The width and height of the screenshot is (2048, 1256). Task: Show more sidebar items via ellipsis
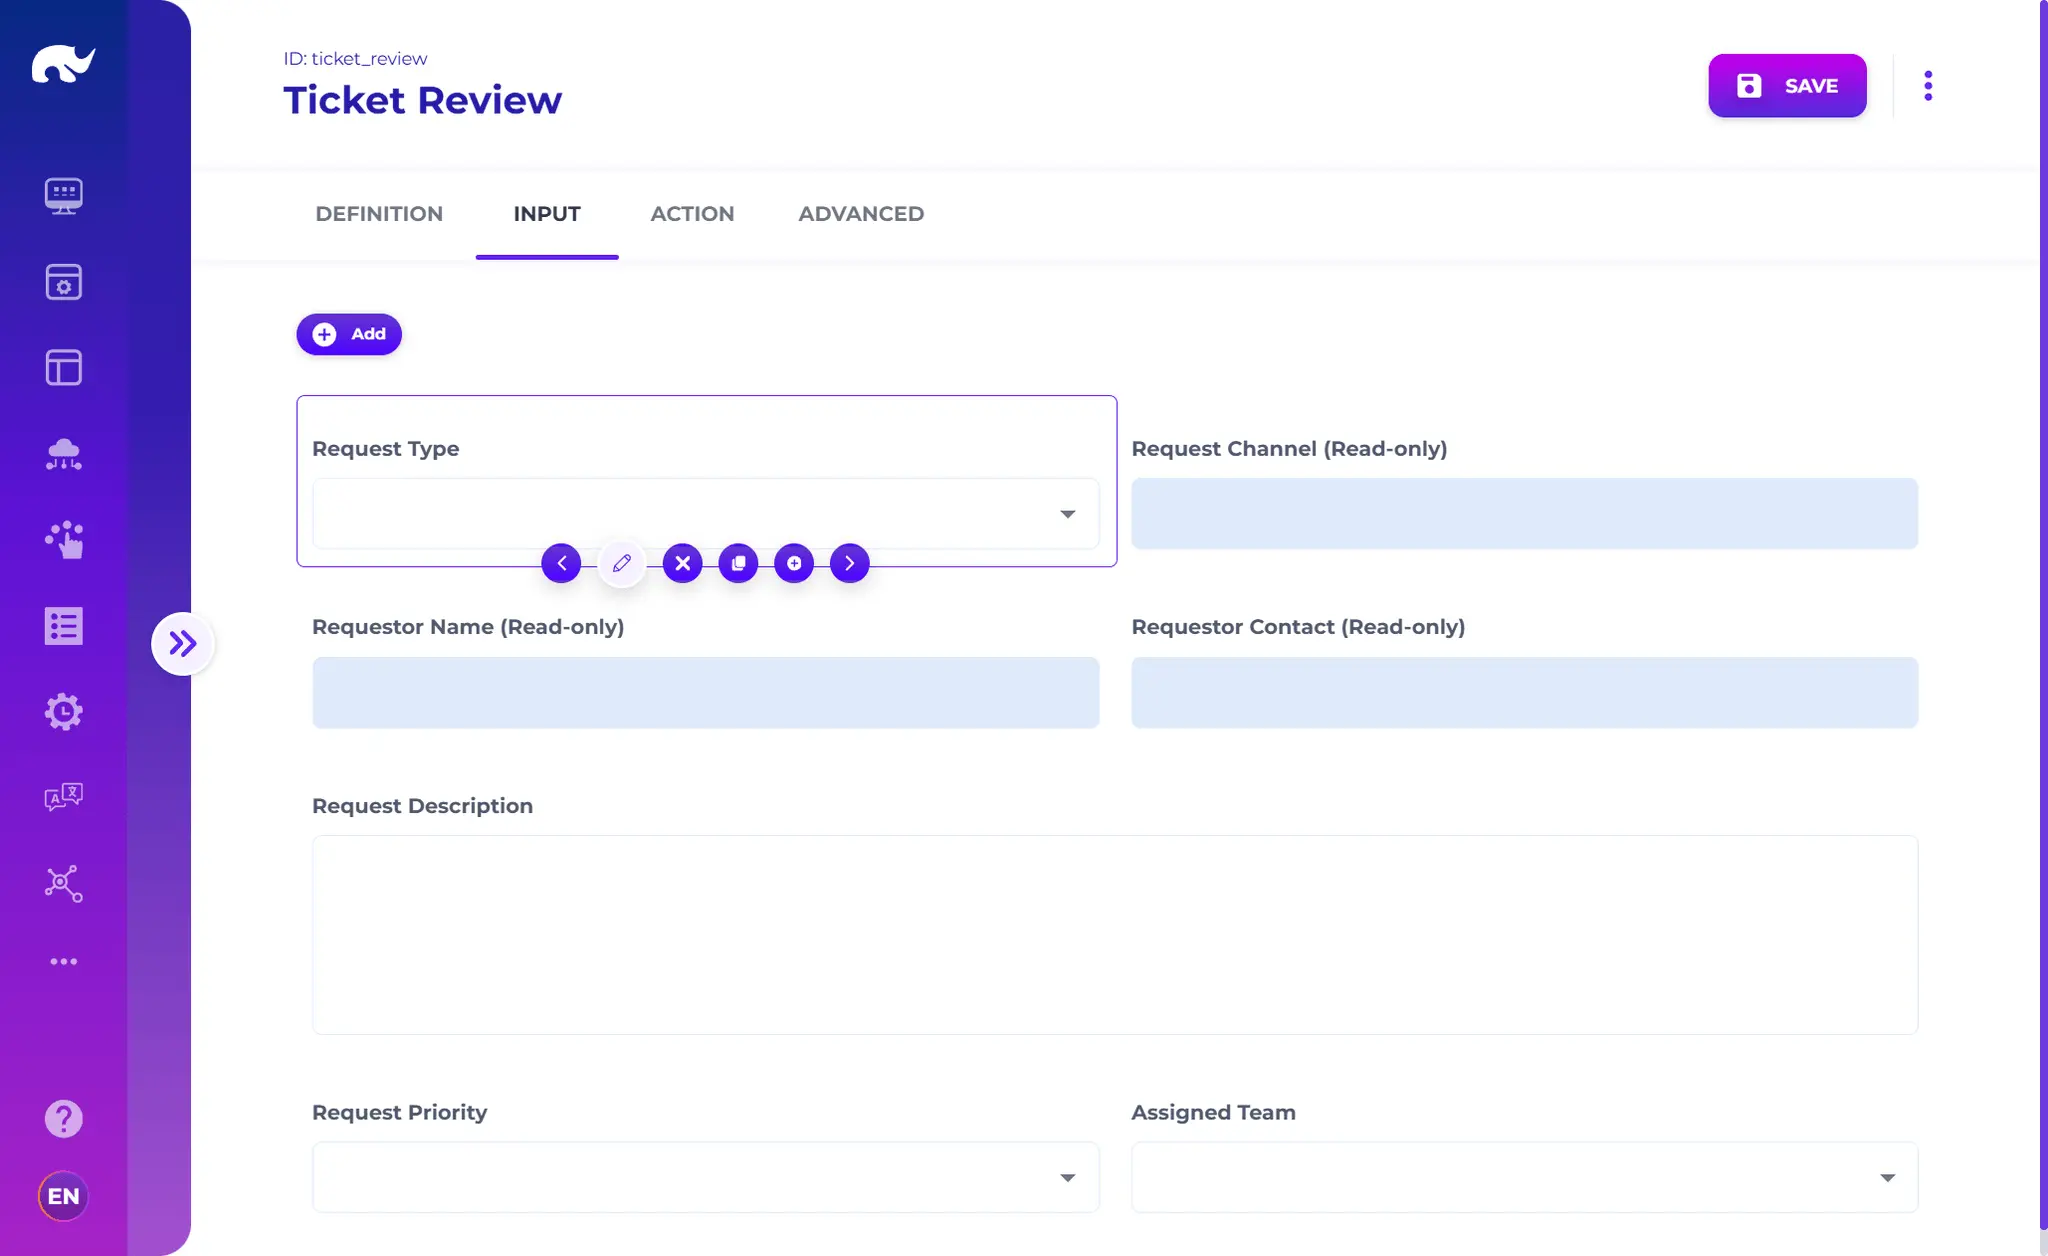tap(63, 961)
